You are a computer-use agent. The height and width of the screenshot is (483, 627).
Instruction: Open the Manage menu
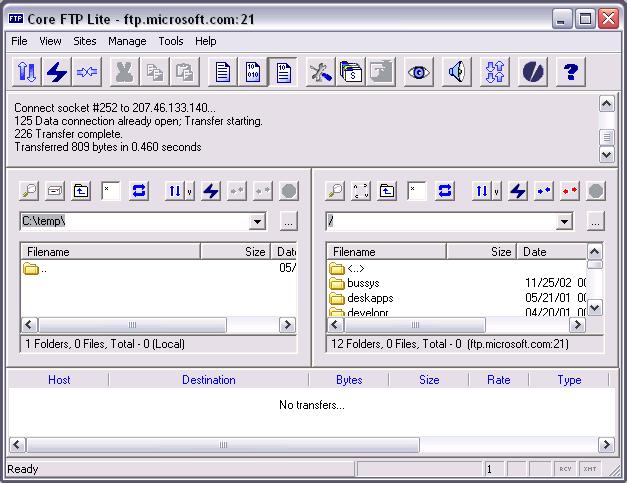(x=127, y=41)
